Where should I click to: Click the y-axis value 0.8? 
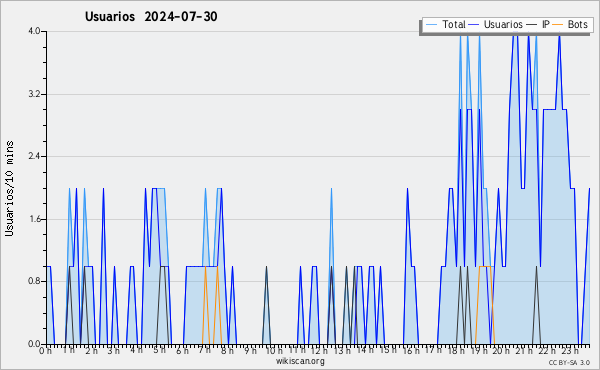34,282
